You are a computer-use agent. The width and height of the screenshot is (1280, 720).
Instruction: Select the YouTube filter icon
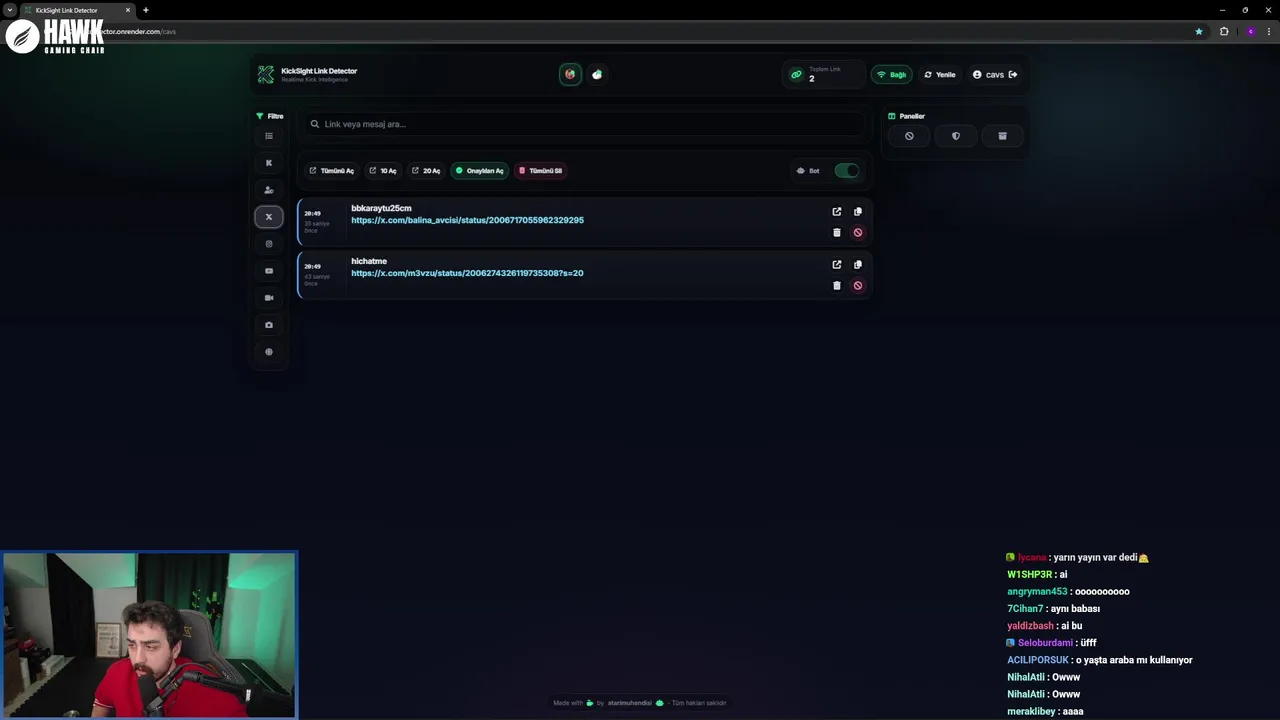click(268, 271)
